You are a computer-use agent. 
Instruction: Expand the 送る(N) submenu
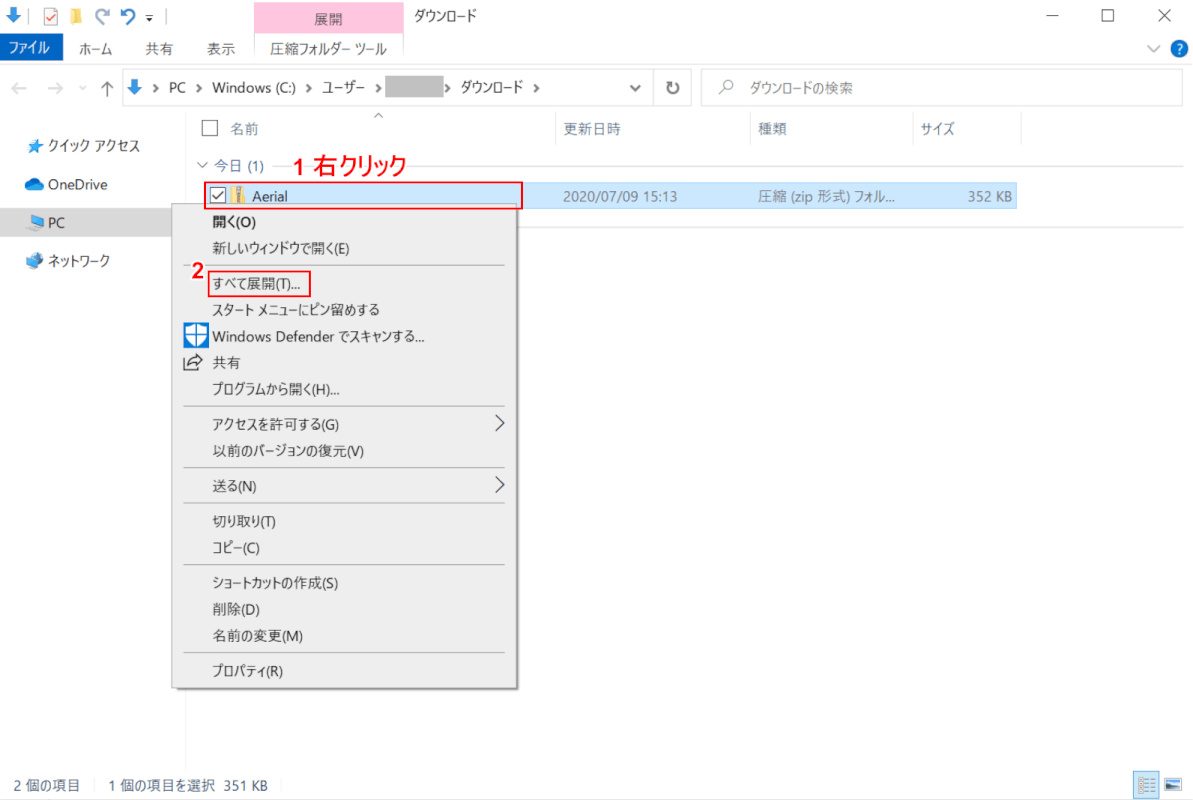click(499, 486)
